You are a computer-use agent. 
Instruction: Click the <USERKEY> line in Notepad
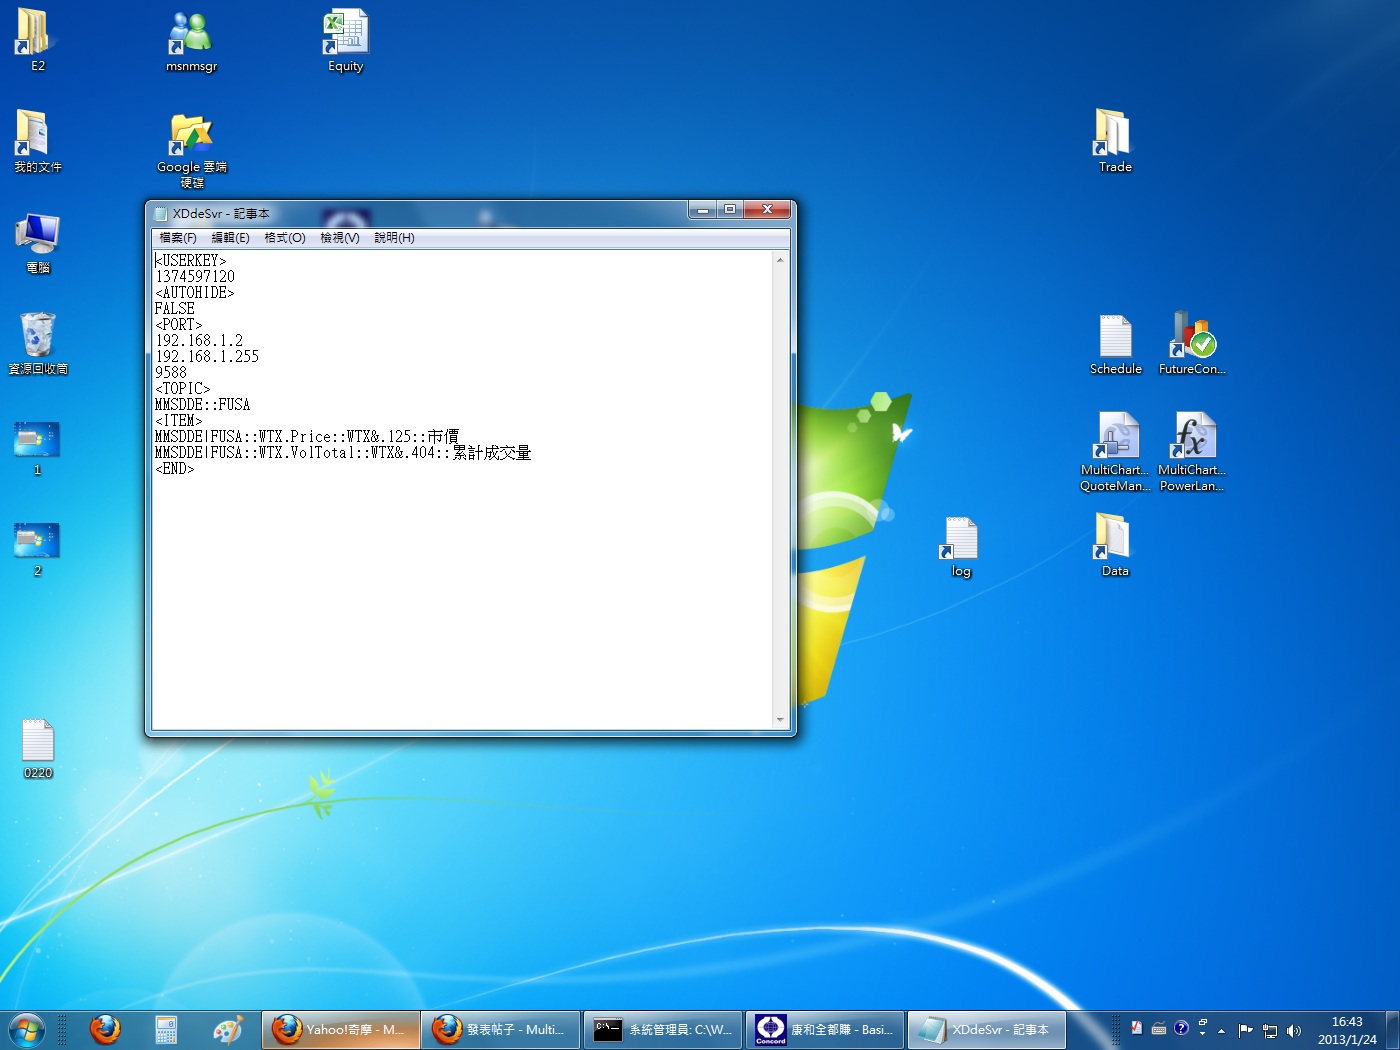click(191, 261)
